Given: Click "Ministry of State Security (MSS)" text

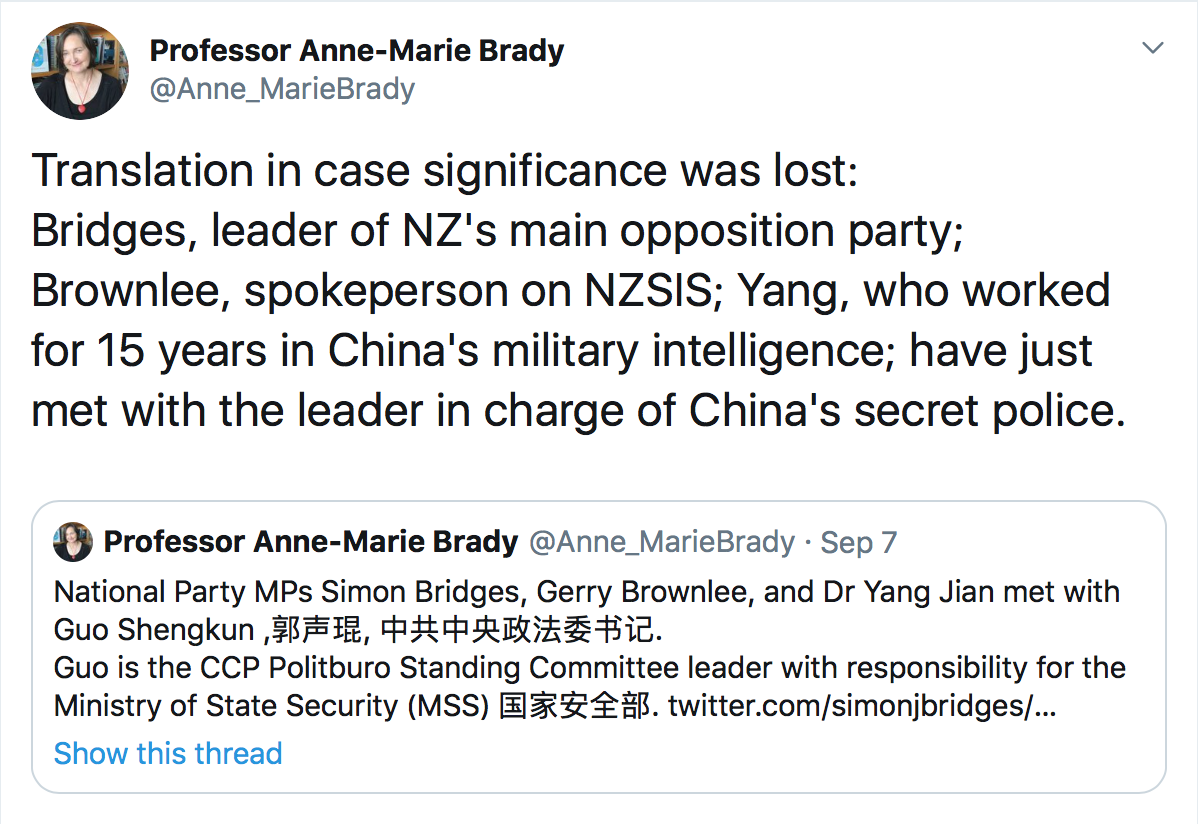Looking at the screenshot, I should (x=270, y=705).
